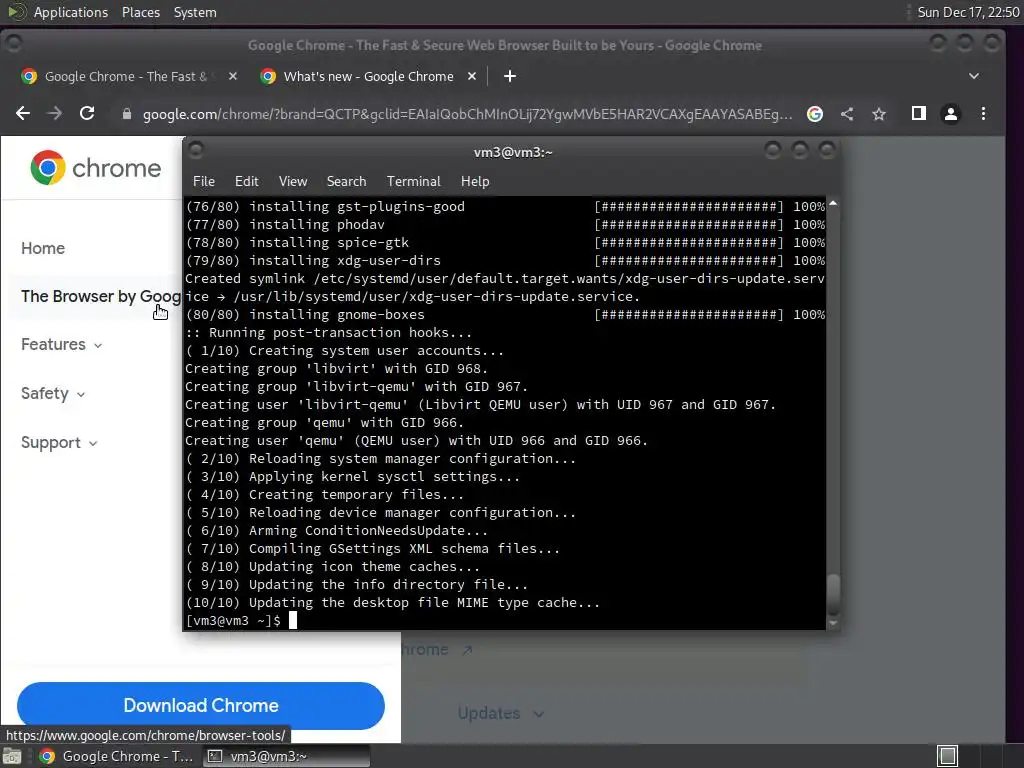Click Google Chrome taskbar entry
Image resolution: width=1024 pixels, height=768 pixels.
point(116,756)
